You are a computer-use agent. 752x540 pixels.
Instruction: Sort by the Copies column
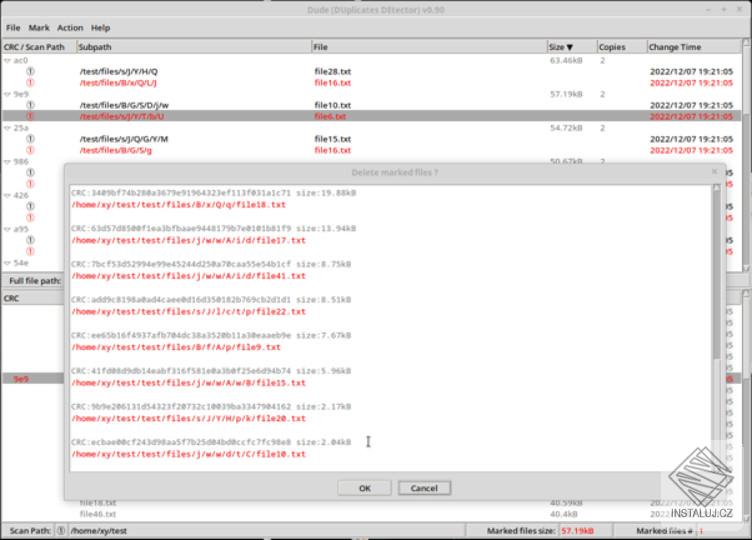click(622, 47)
